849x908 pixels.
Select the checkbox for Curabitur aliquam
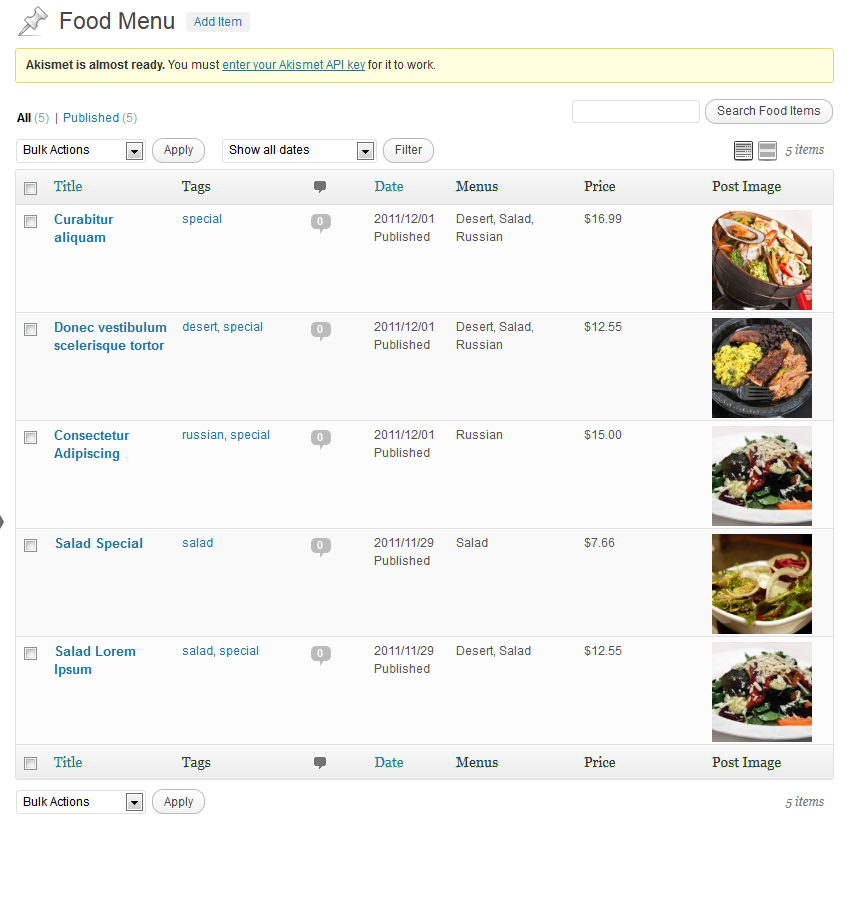tap(30, 221)
